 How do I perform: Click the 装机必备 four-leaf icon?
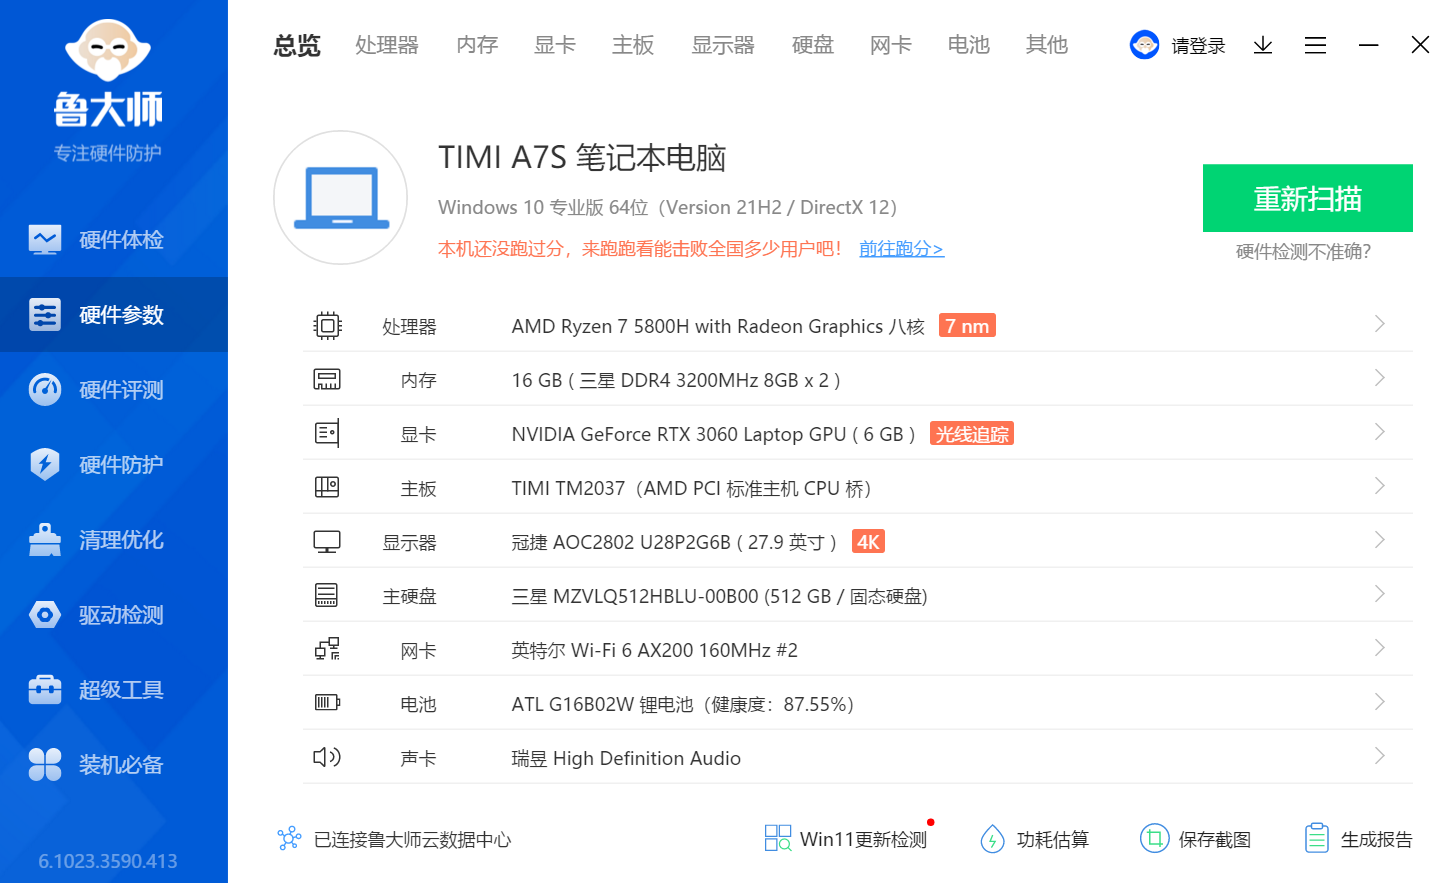[x=45, y=765]
